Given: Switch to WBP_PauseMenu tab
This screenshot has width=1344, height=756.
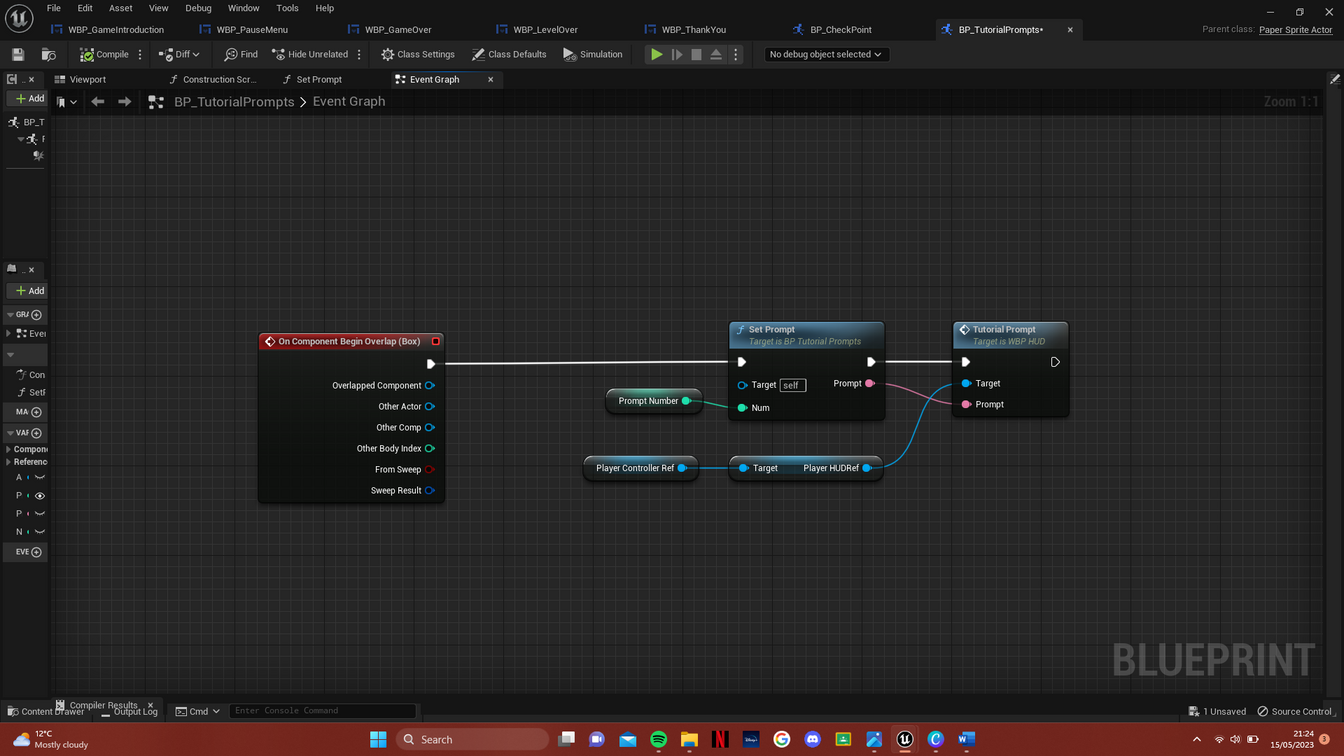Looking at the screenshot, I should 252,30.
